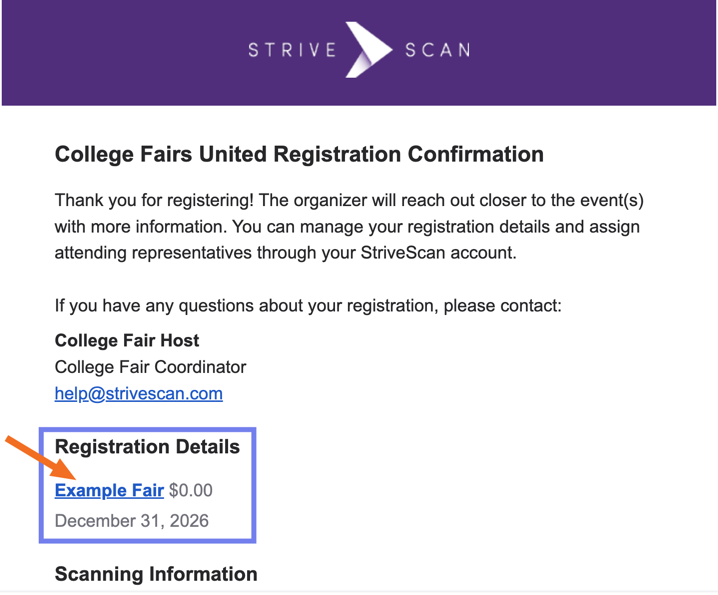
Task: Click the Scanning Information heading
Action: click(155, 574)
